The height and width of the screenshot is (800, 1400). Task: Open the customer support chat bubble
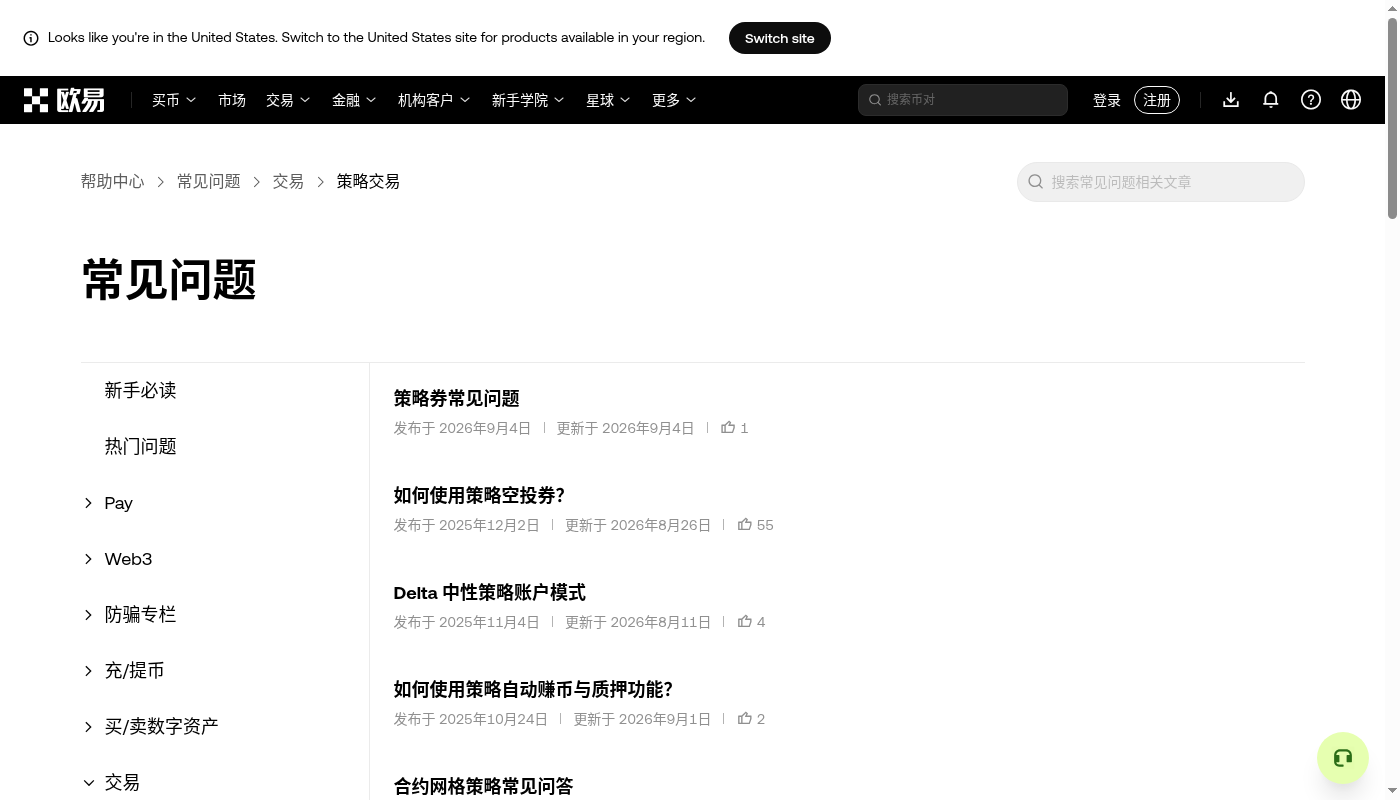(x=1343, y=758)
